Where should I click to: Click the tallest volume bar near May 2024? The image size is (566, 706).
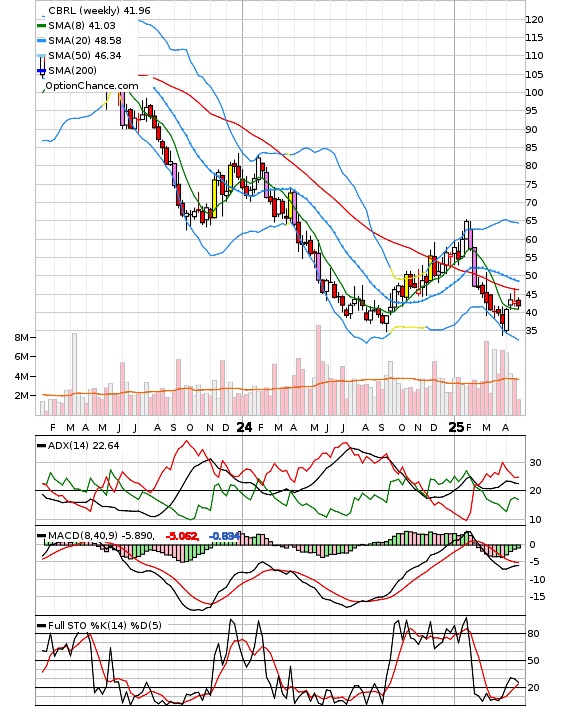318,370
